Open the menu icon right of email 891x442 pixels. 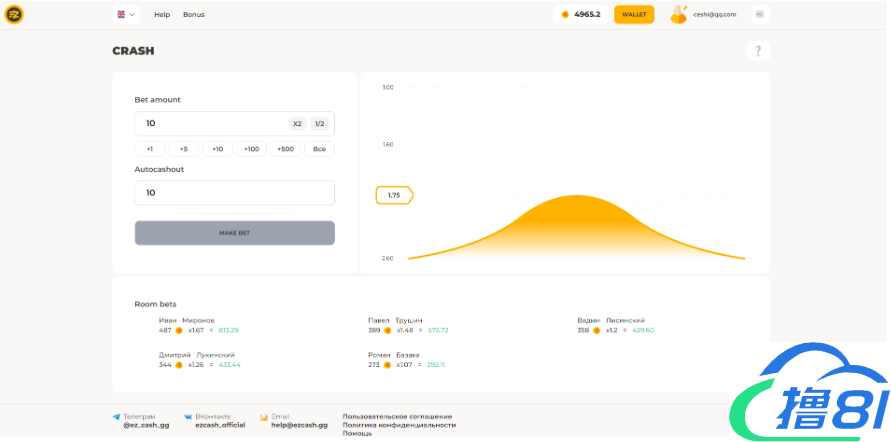point(760,14)
